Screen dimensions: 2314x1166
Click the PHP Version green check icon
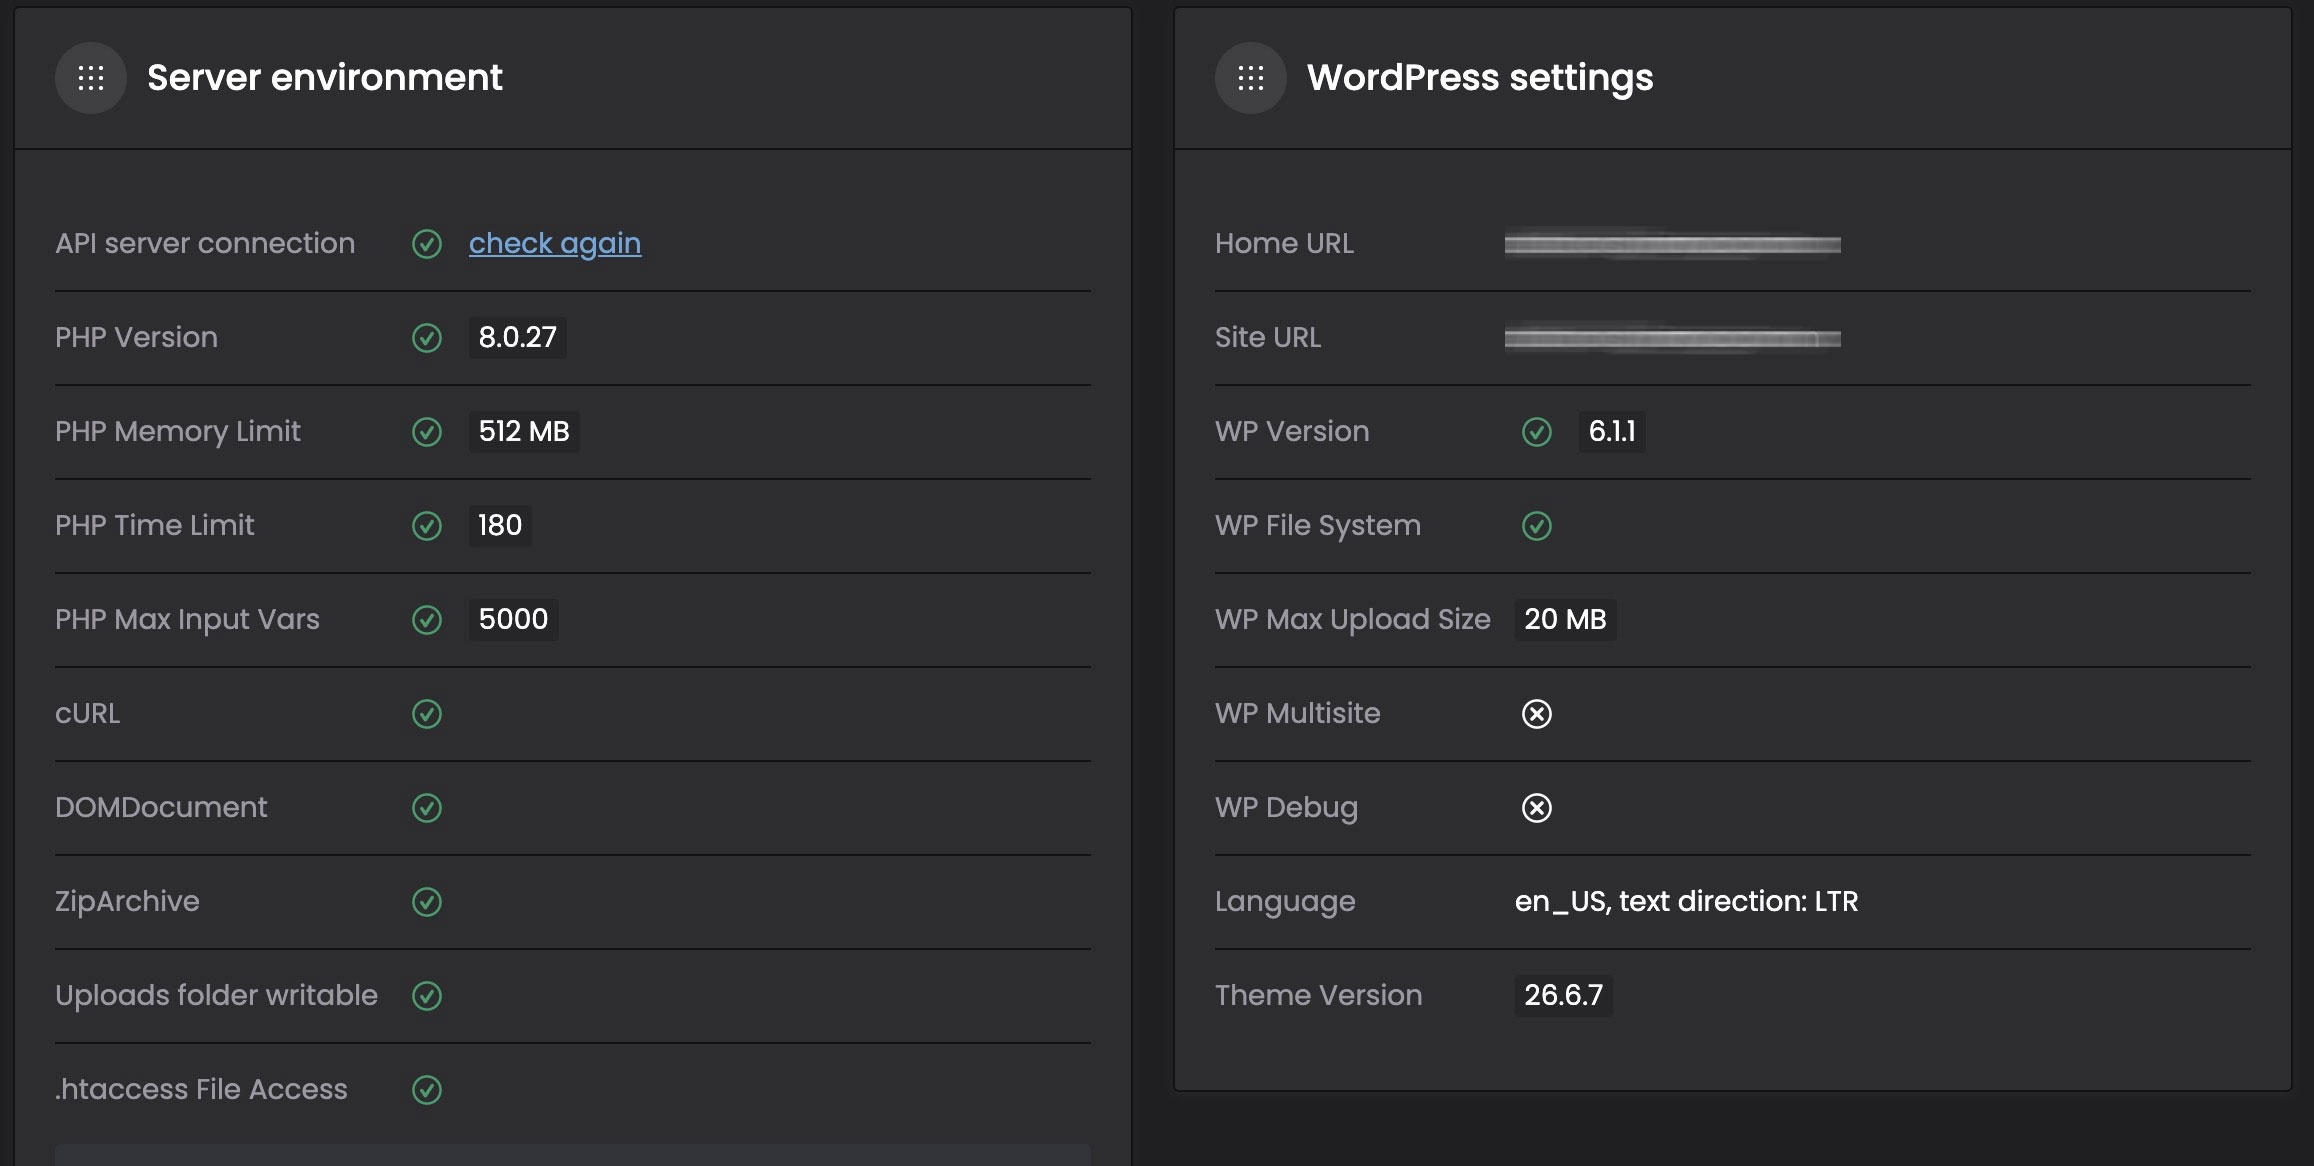(x=427, y=338)
